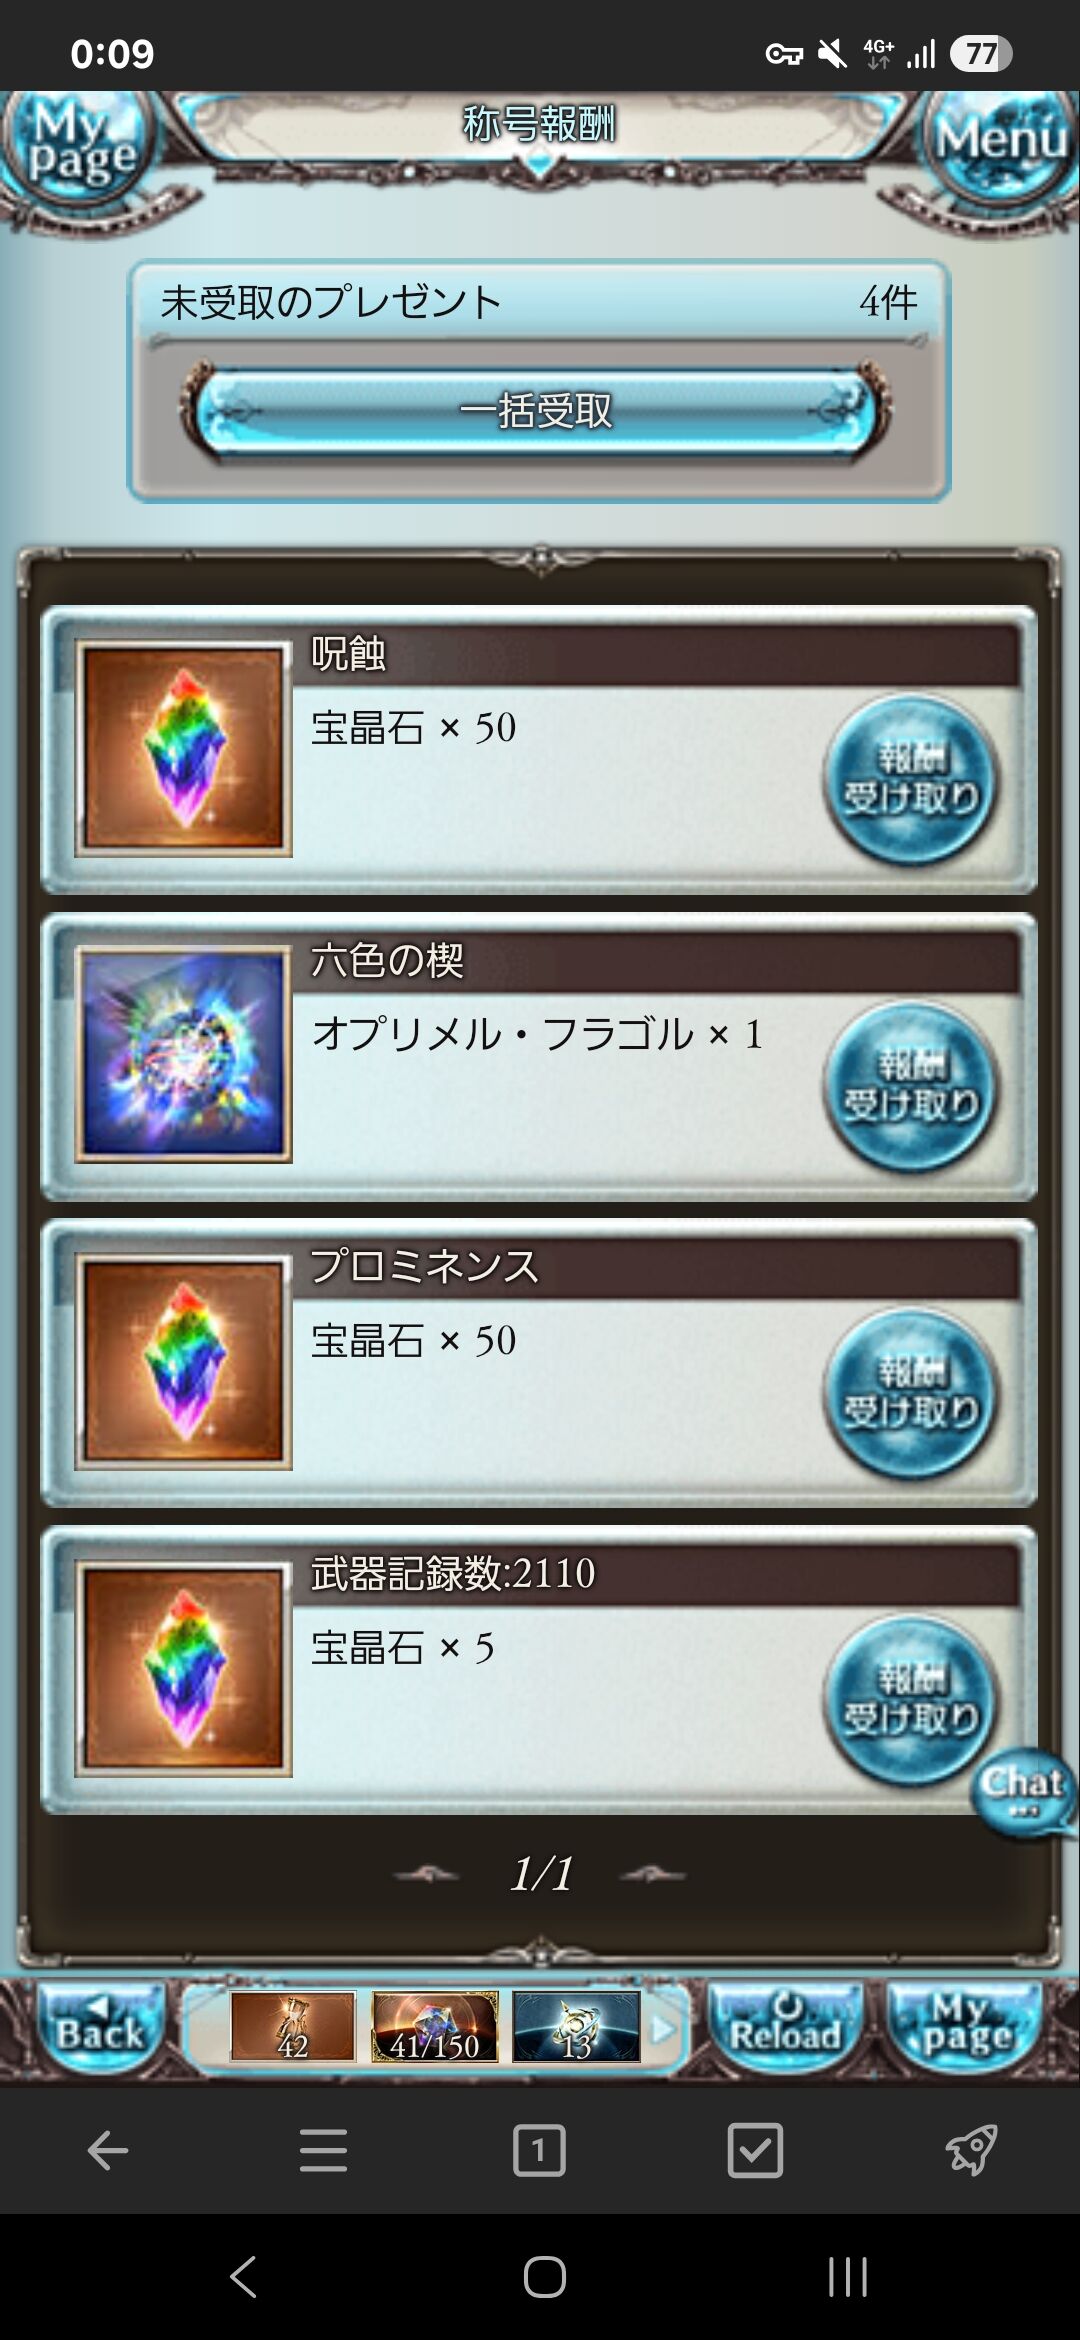
Task: Tap the 宝晶石 crystal icon in 呪蝕 row
Action: (x=184, y=748)
